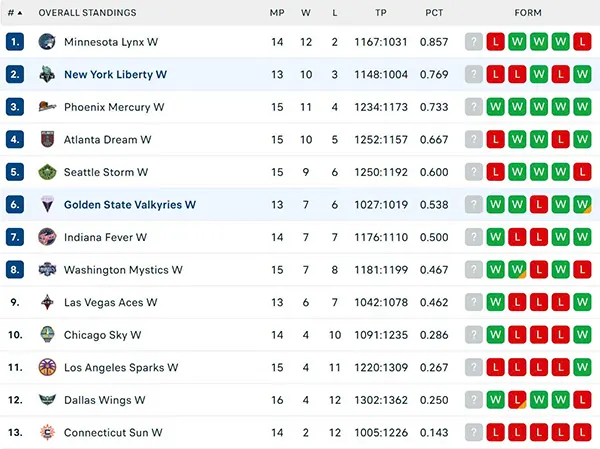
Task: Click Seattle Storm upcoming match question-mark icon
Action: coord(474,172)
